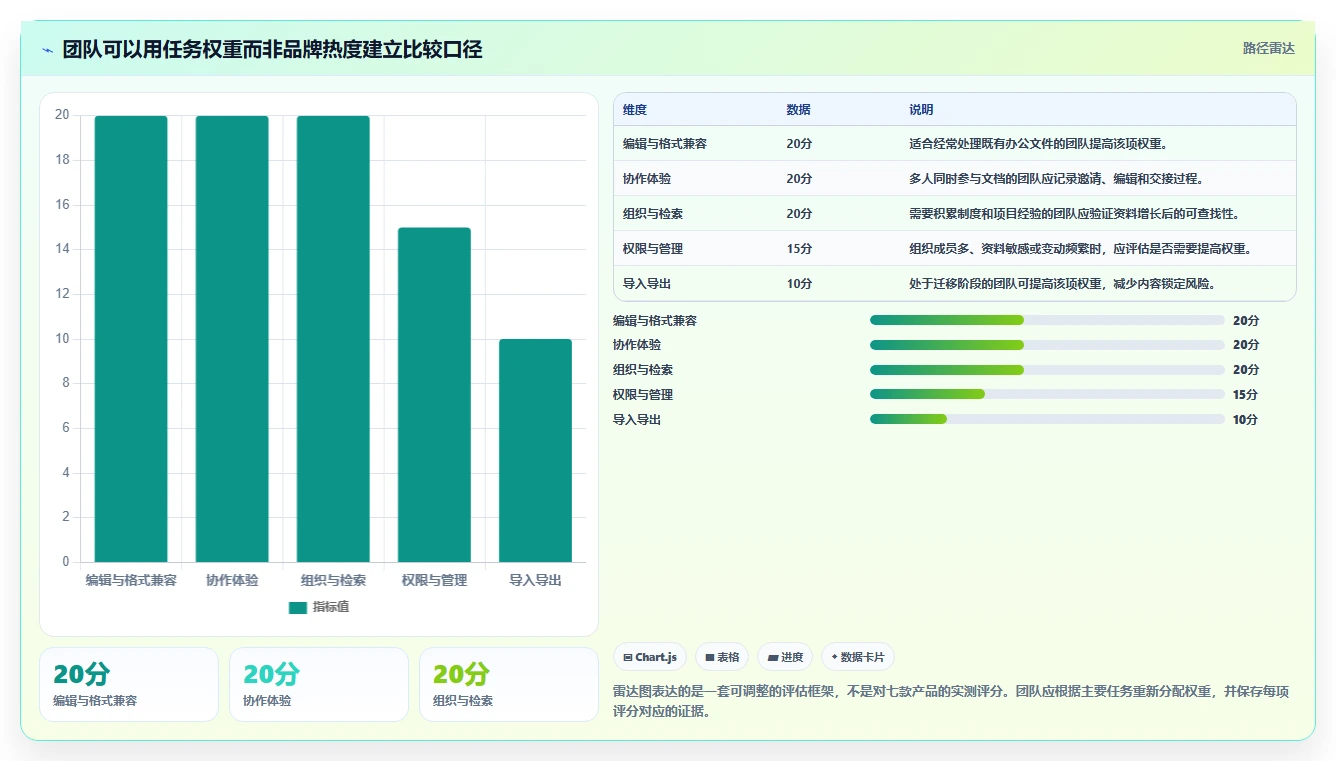Click the title 团队可以用任务权重而非品牌热度建立比较口径
Viewport: 1336px width, 761px height.
pos(272,49)
